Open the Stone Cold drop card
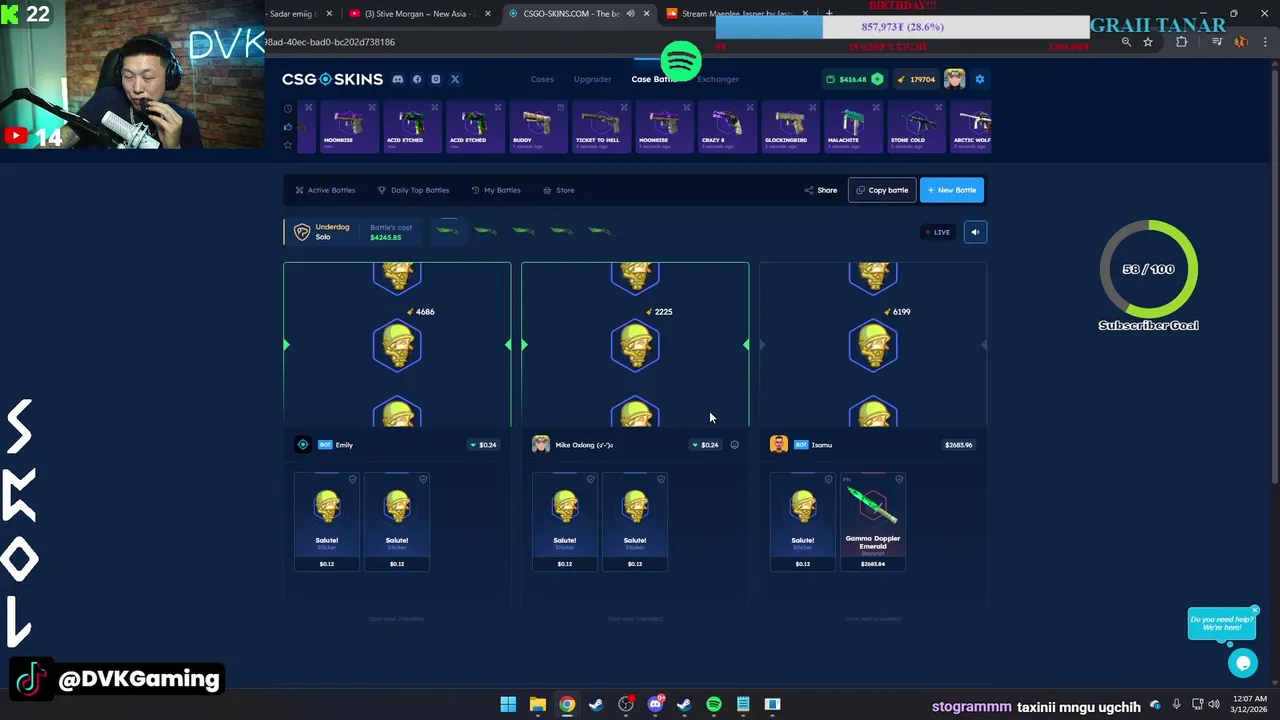Screen dimensions: 1280x720 click(915, 127)
